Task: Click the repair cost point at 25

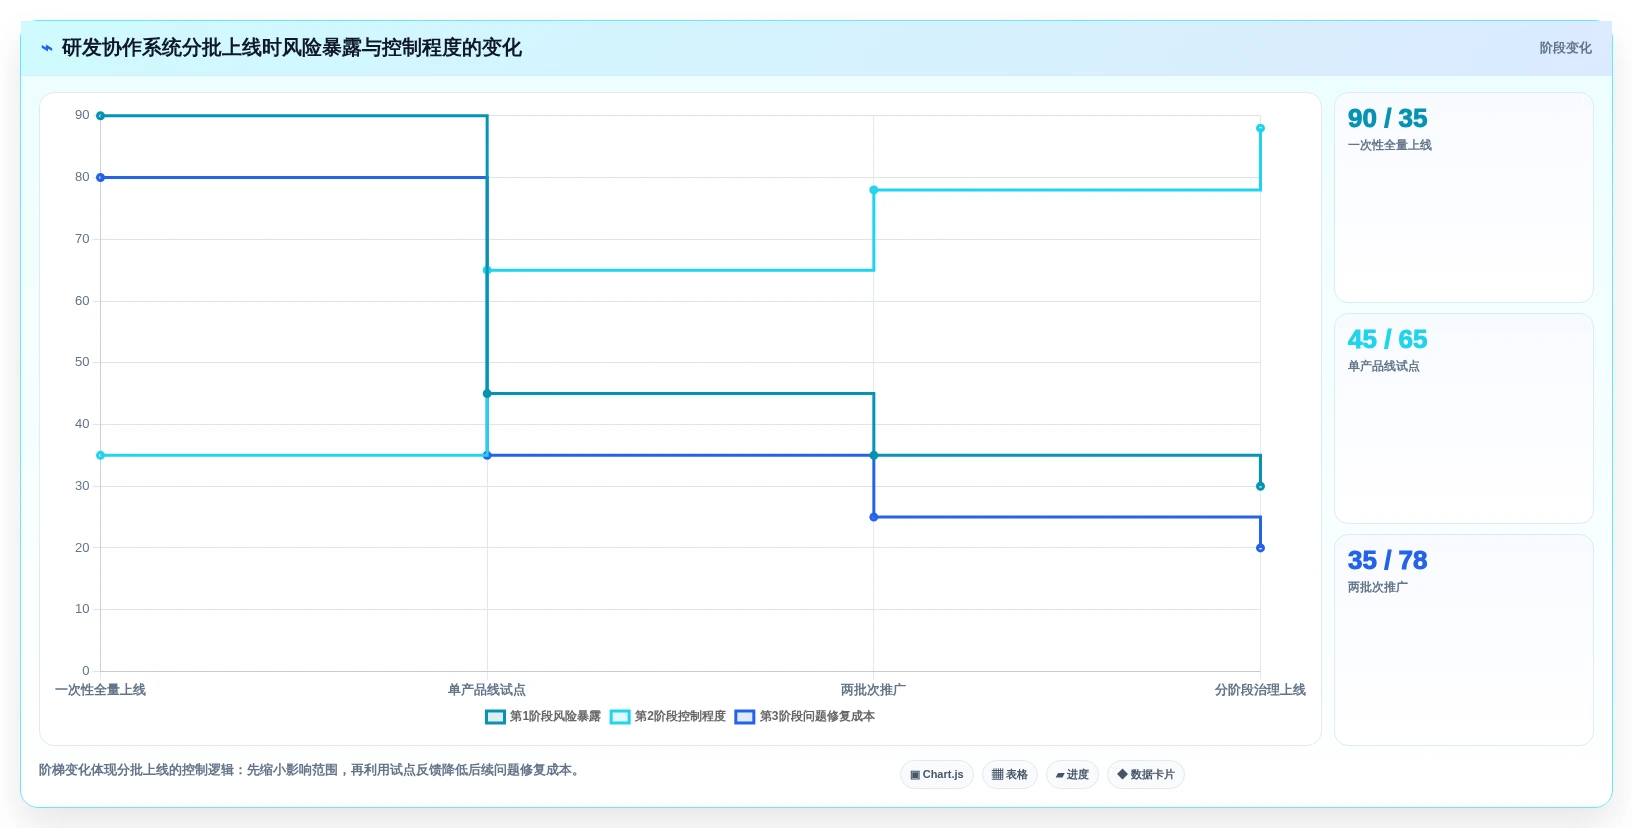Action: pos(874,517)
